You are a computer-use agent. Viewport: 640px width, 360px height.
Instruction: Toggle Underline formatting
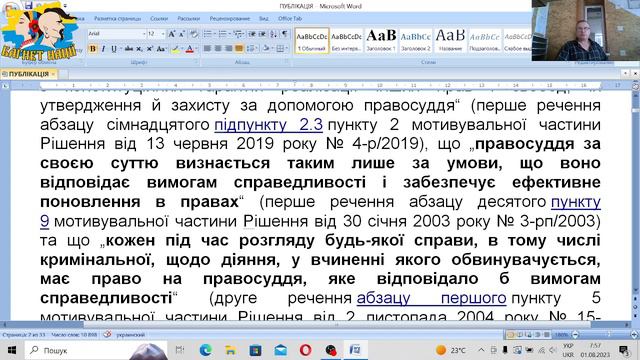113,49
